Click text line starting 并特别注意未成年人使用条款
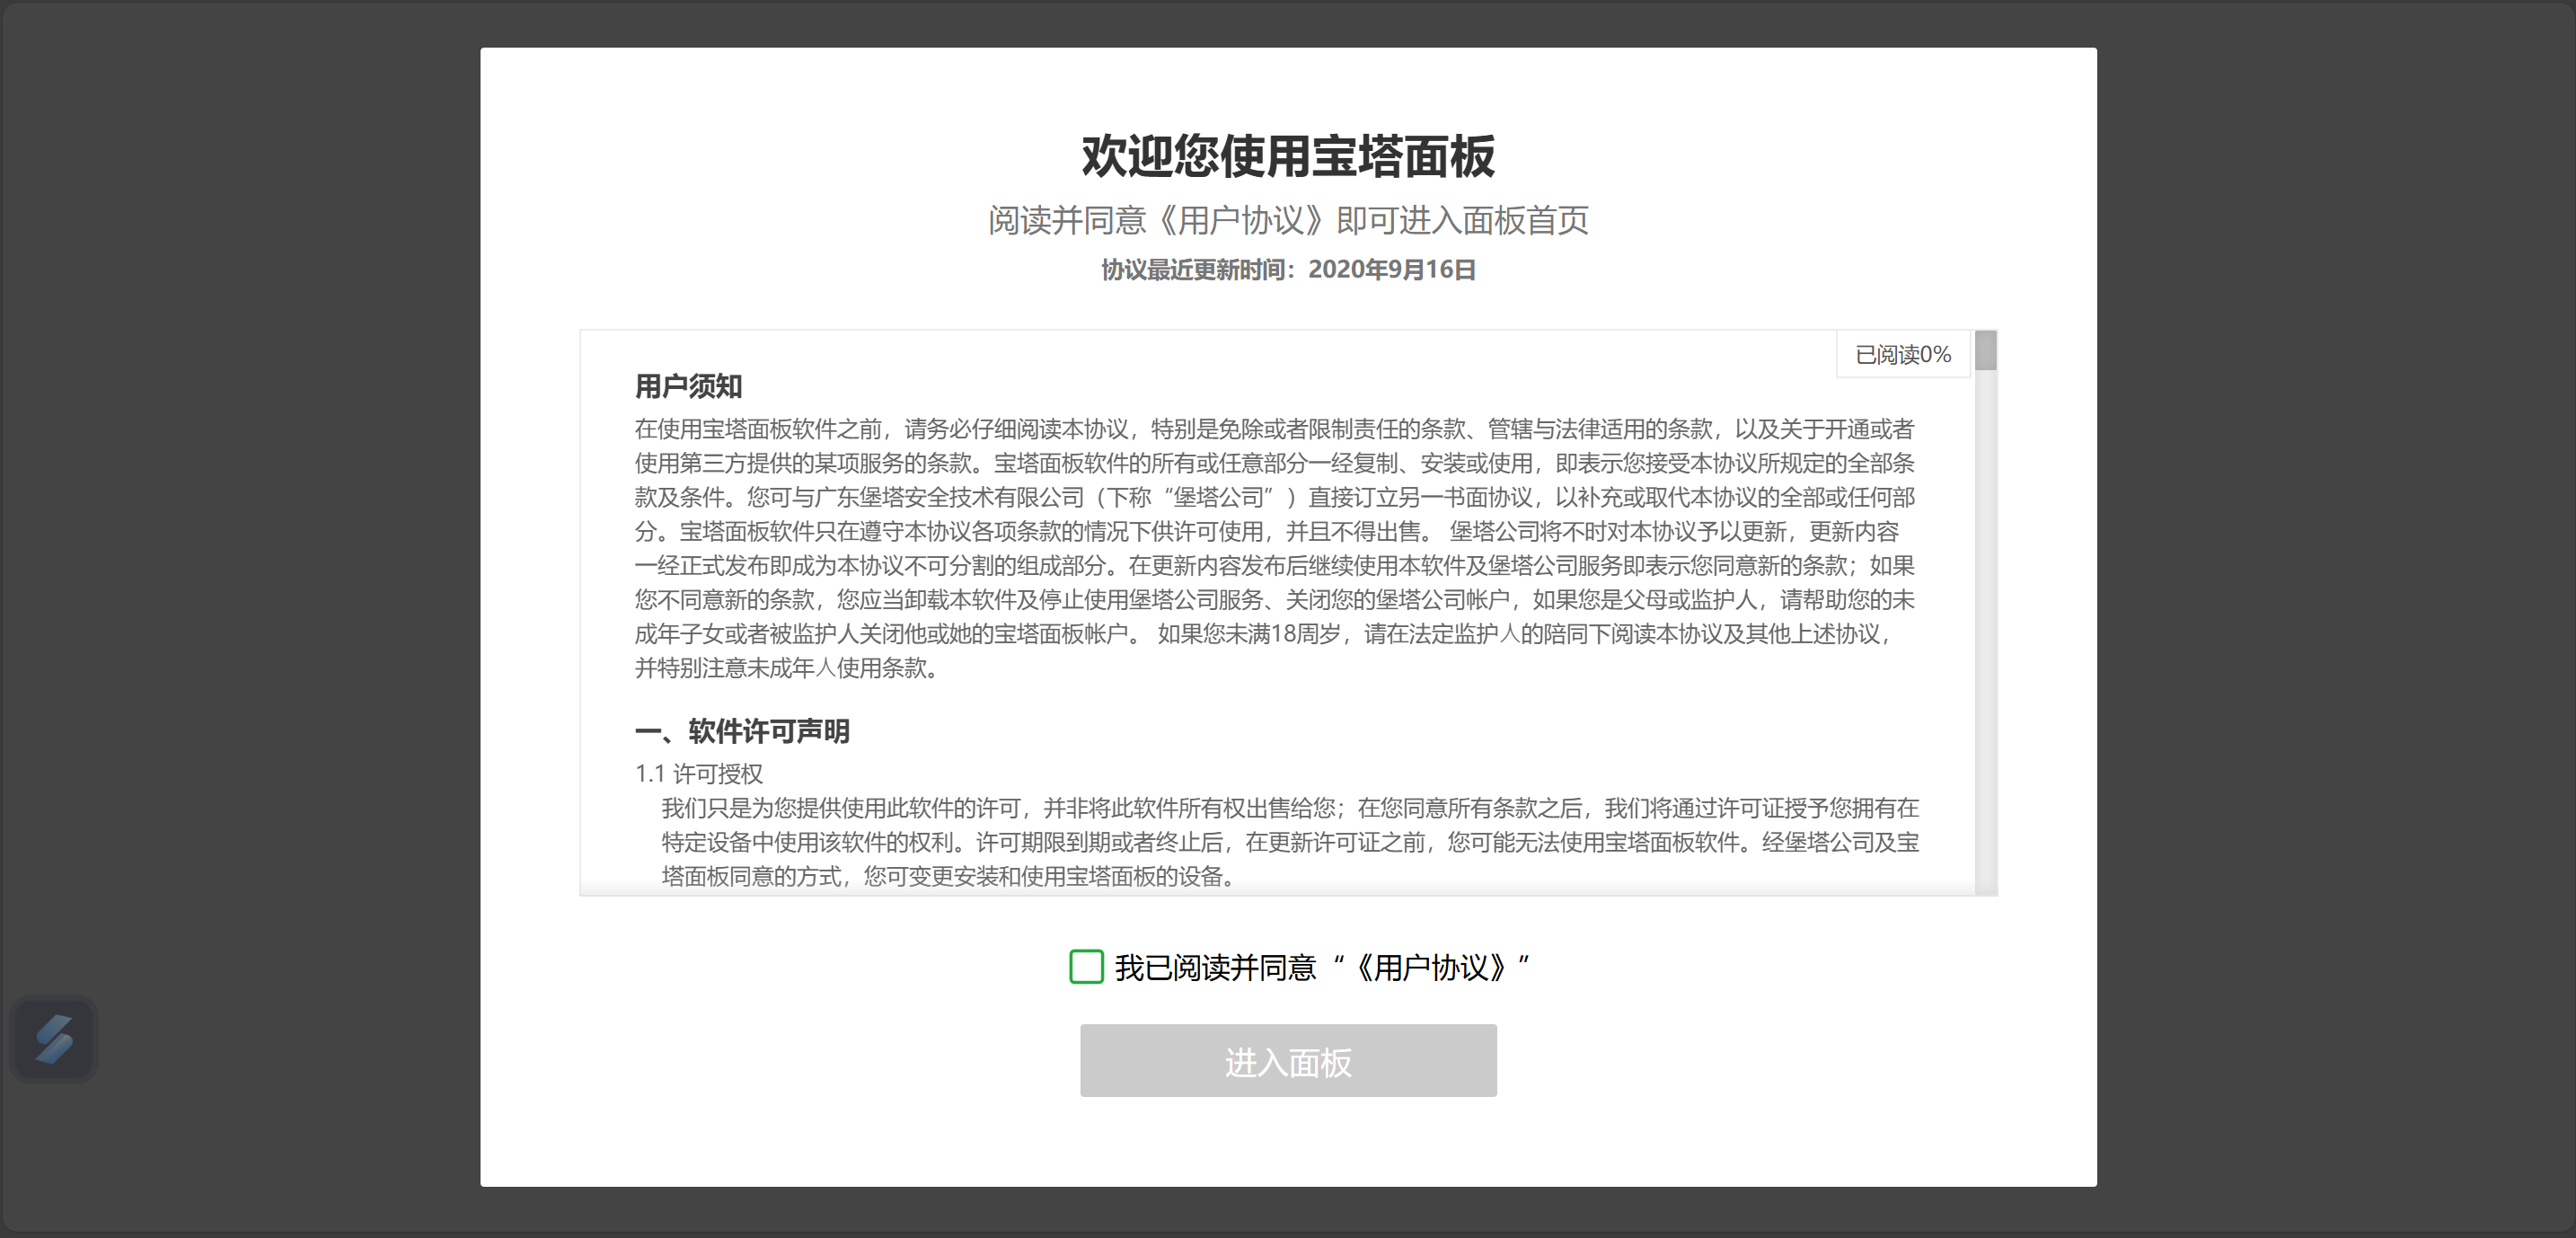 pos(789,668)
